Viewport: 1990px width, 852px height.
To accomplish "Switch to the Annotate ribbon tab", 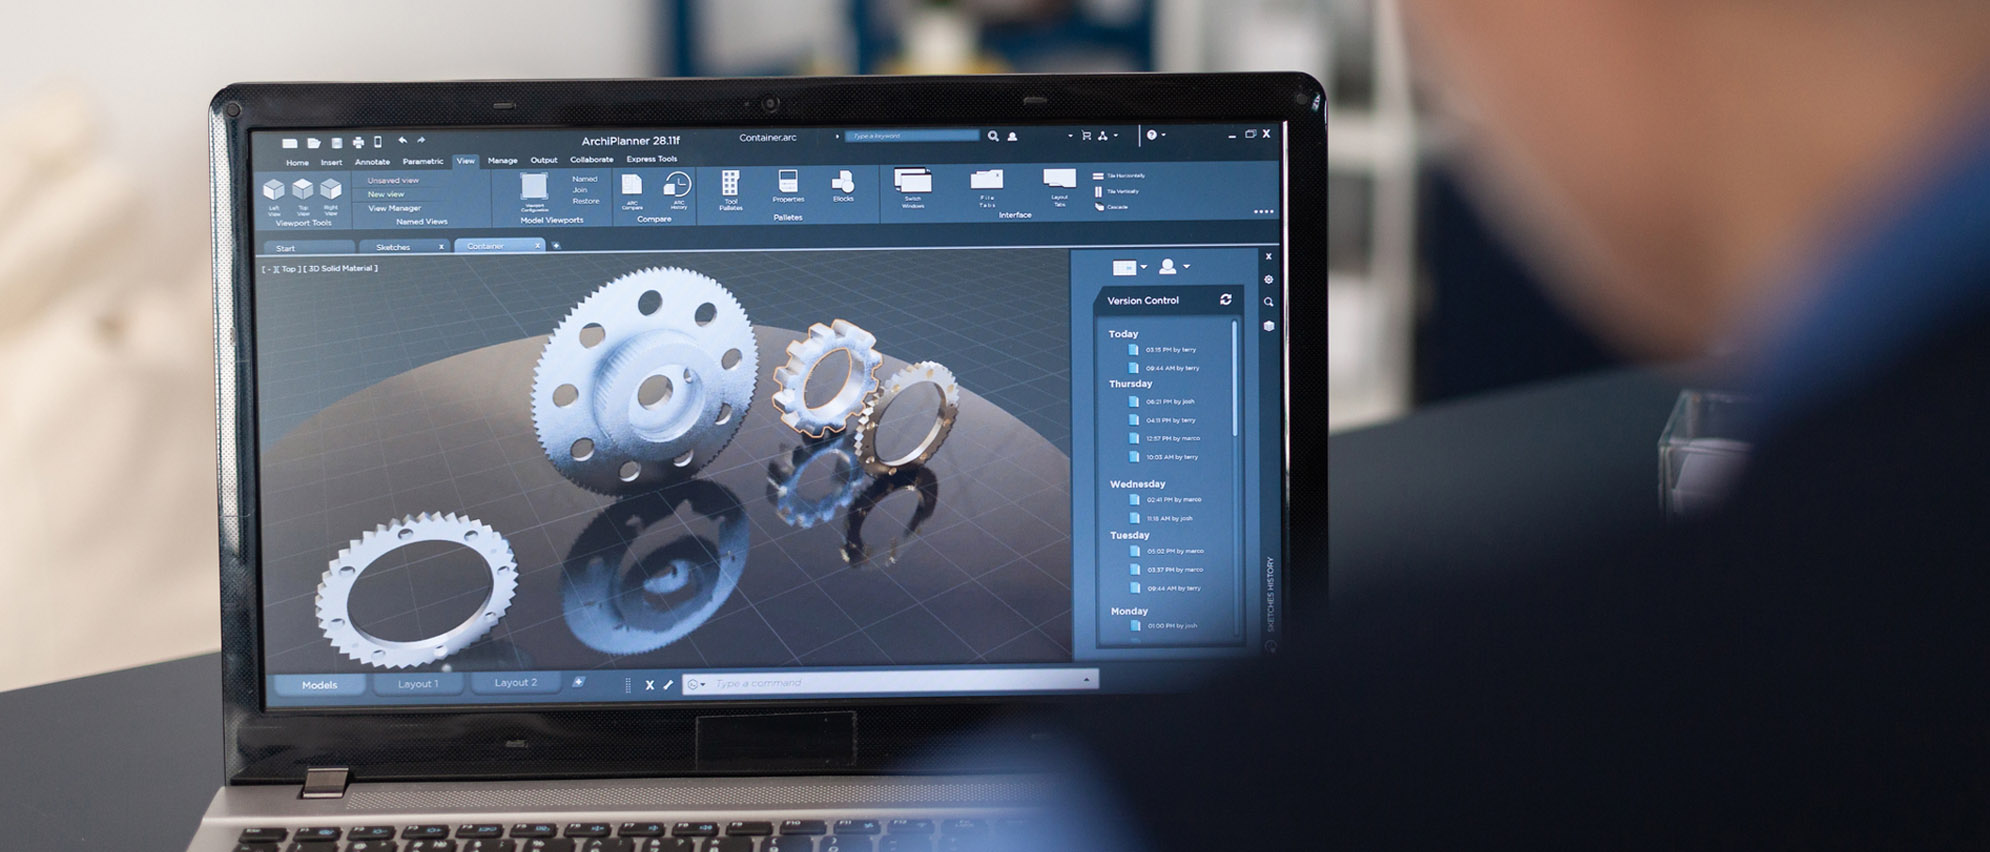I will (372, 162).
